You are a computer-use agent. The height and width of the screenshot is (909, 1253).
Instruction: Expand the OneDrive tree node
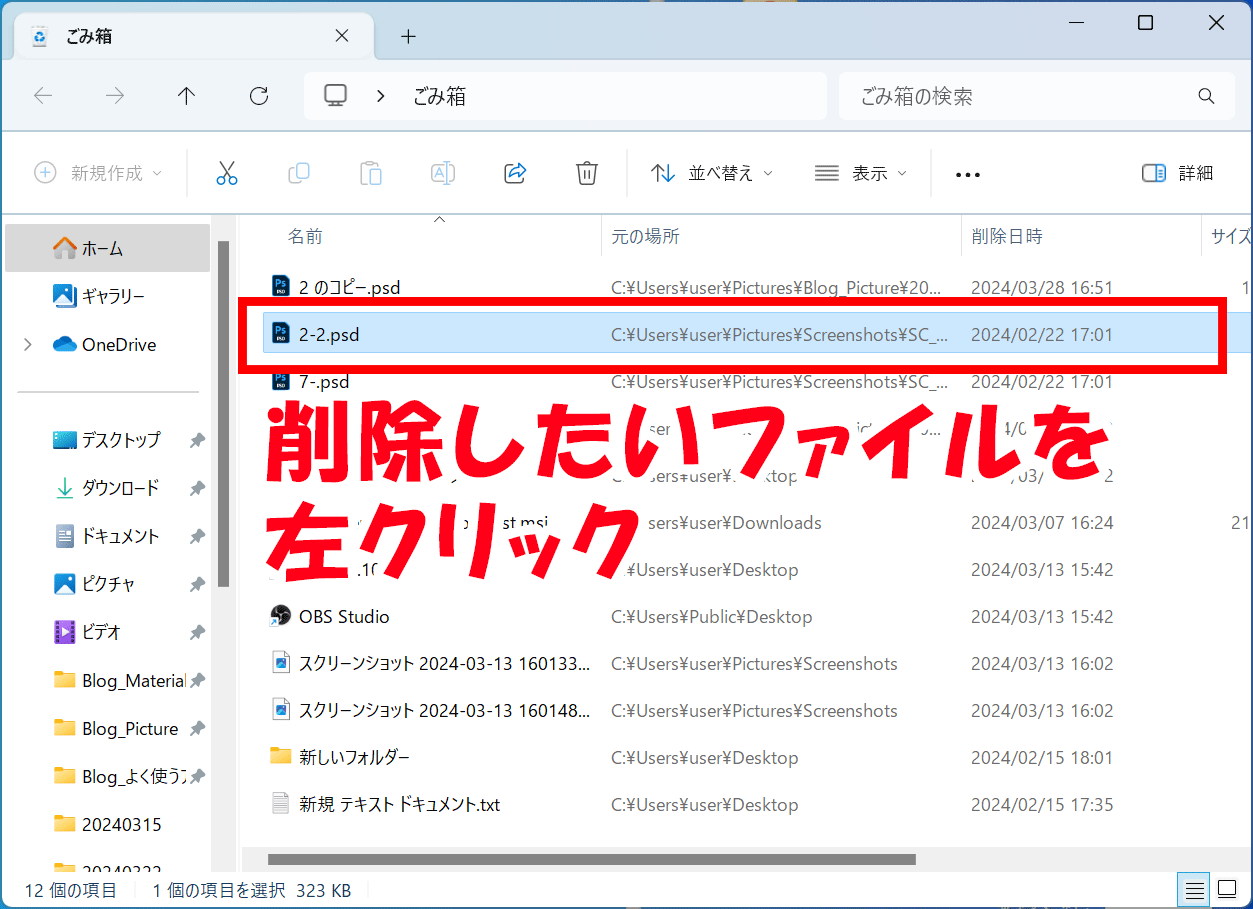(x=27, y=345)
